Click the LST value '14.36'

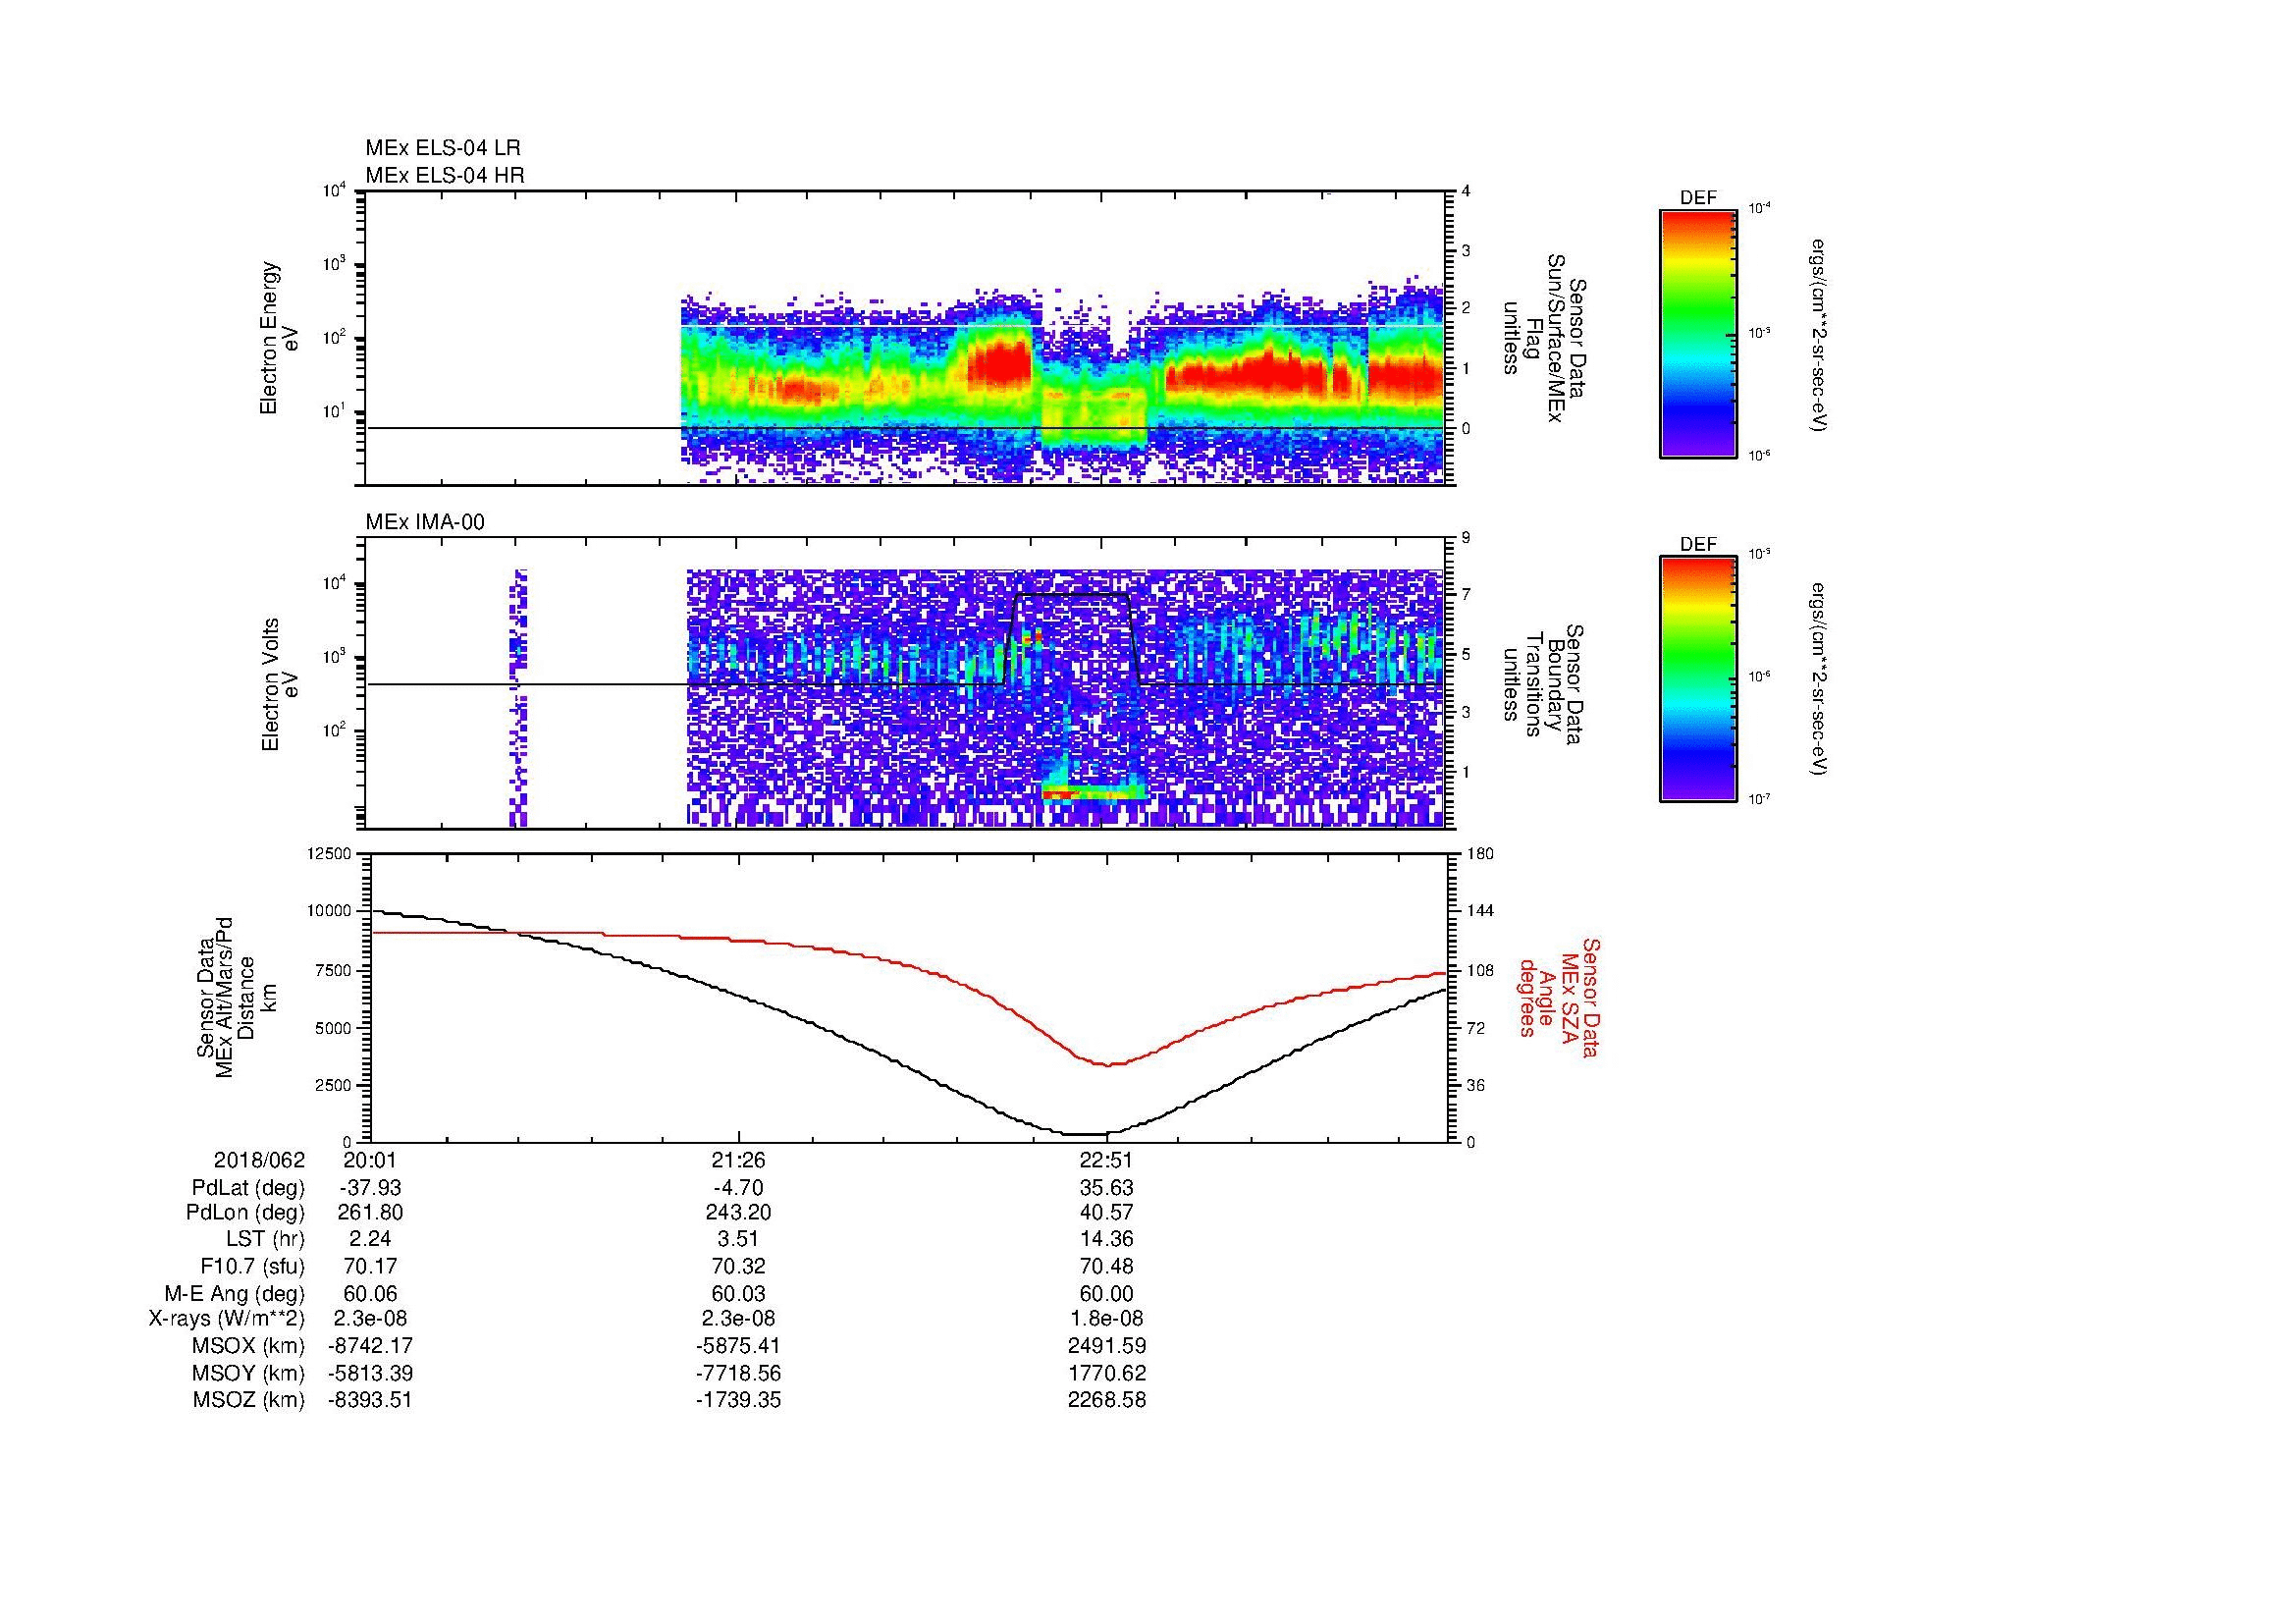pyautogui.click(x=1106, y=1240)
